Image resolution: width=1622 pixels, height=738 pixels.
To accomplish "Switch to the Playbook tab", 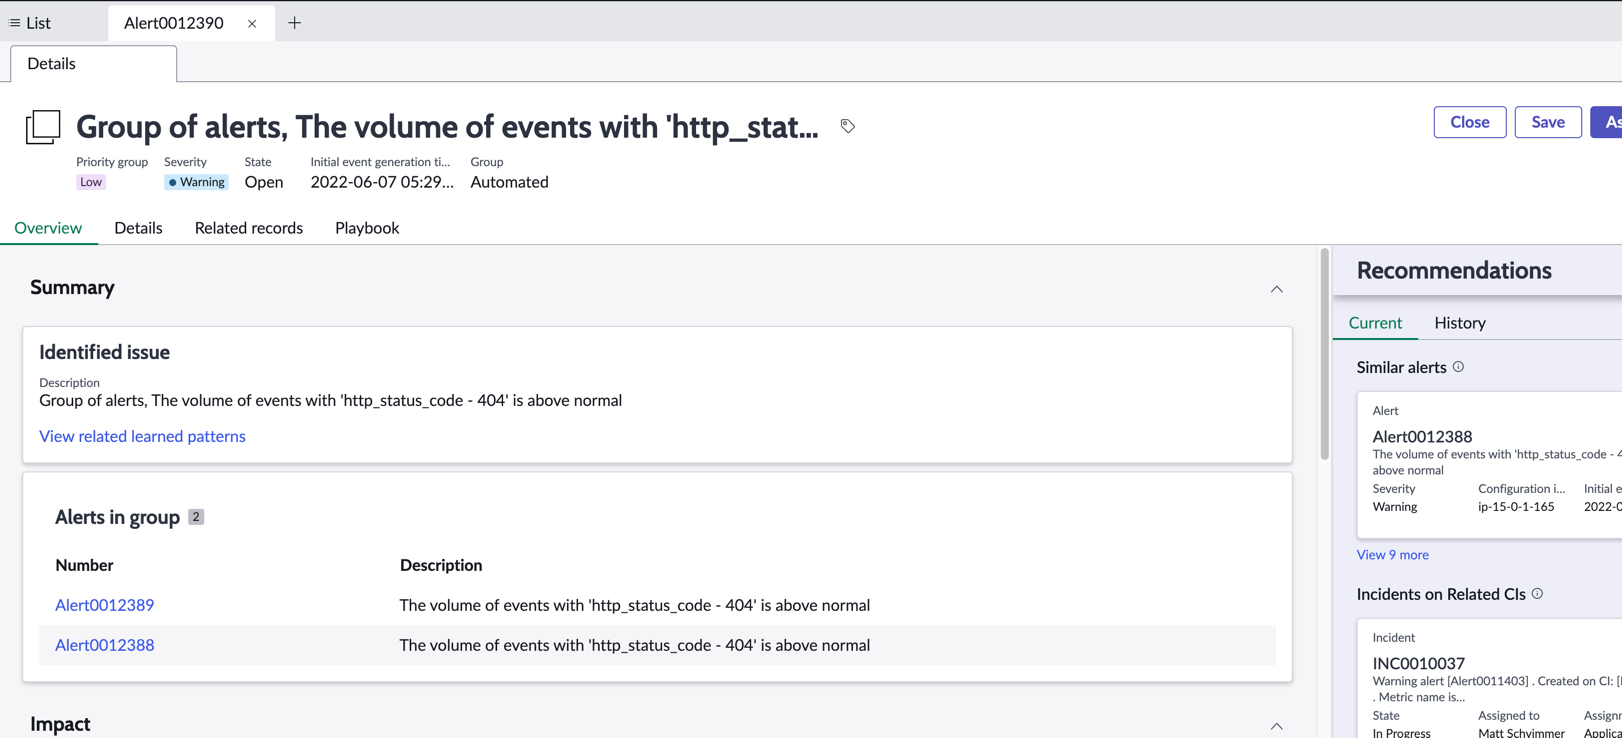I will click(x=367, y=228).
